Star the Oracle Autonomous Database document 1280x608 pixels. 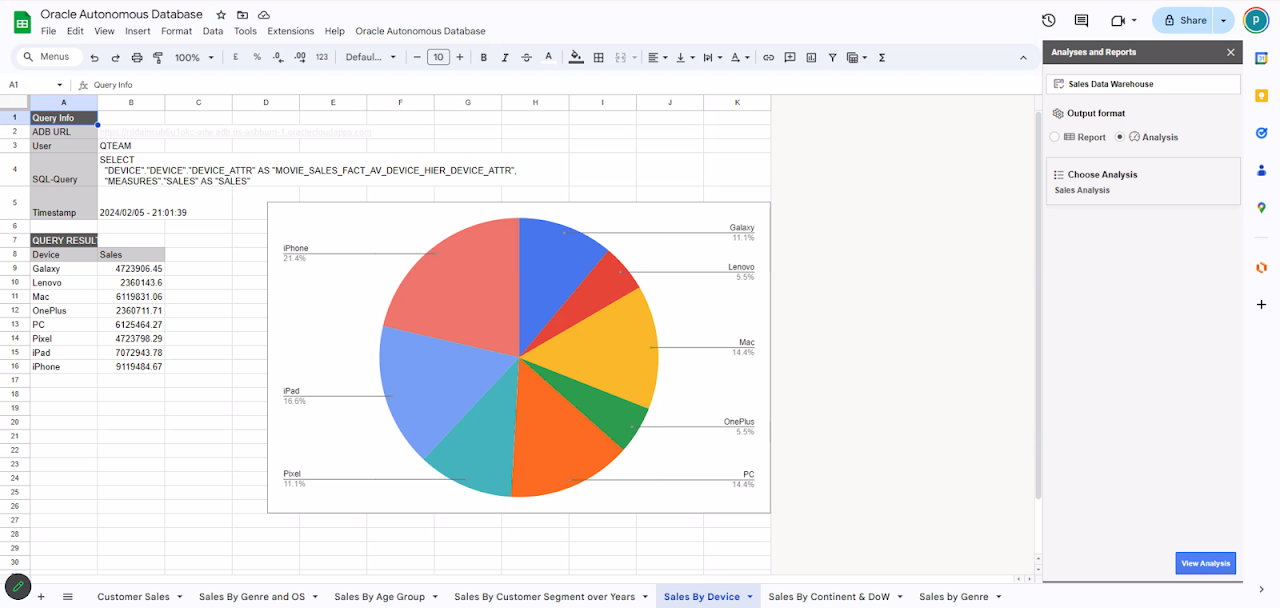click(221, 15)
